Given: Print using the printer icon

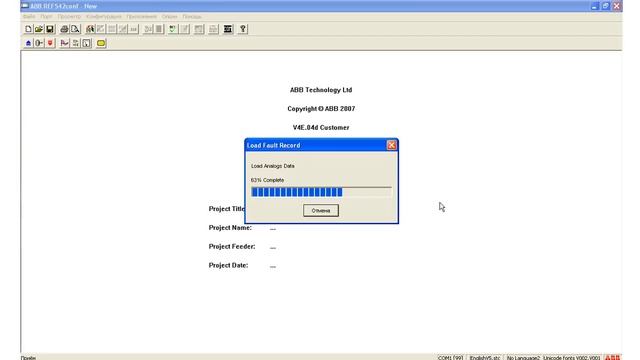Looking at the screenshot, I should coord(64,29).
